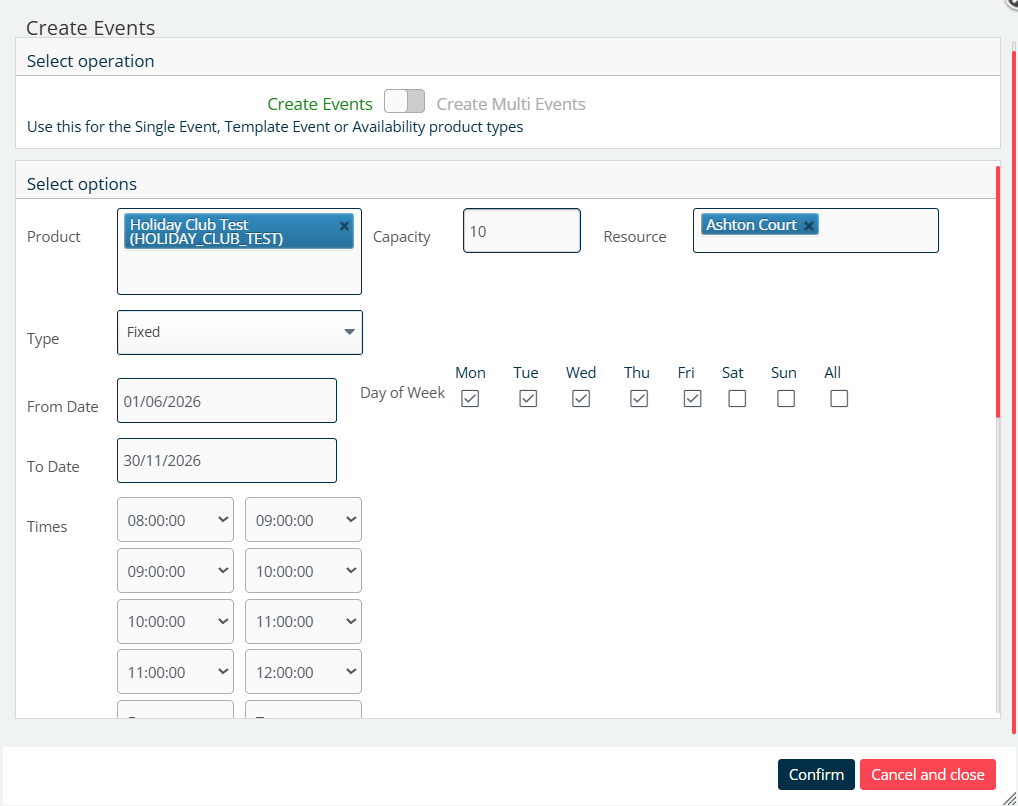Open the 09:00:00 end time dropdown in the first row
This screenshot has height=806, width=1018.
303,520
